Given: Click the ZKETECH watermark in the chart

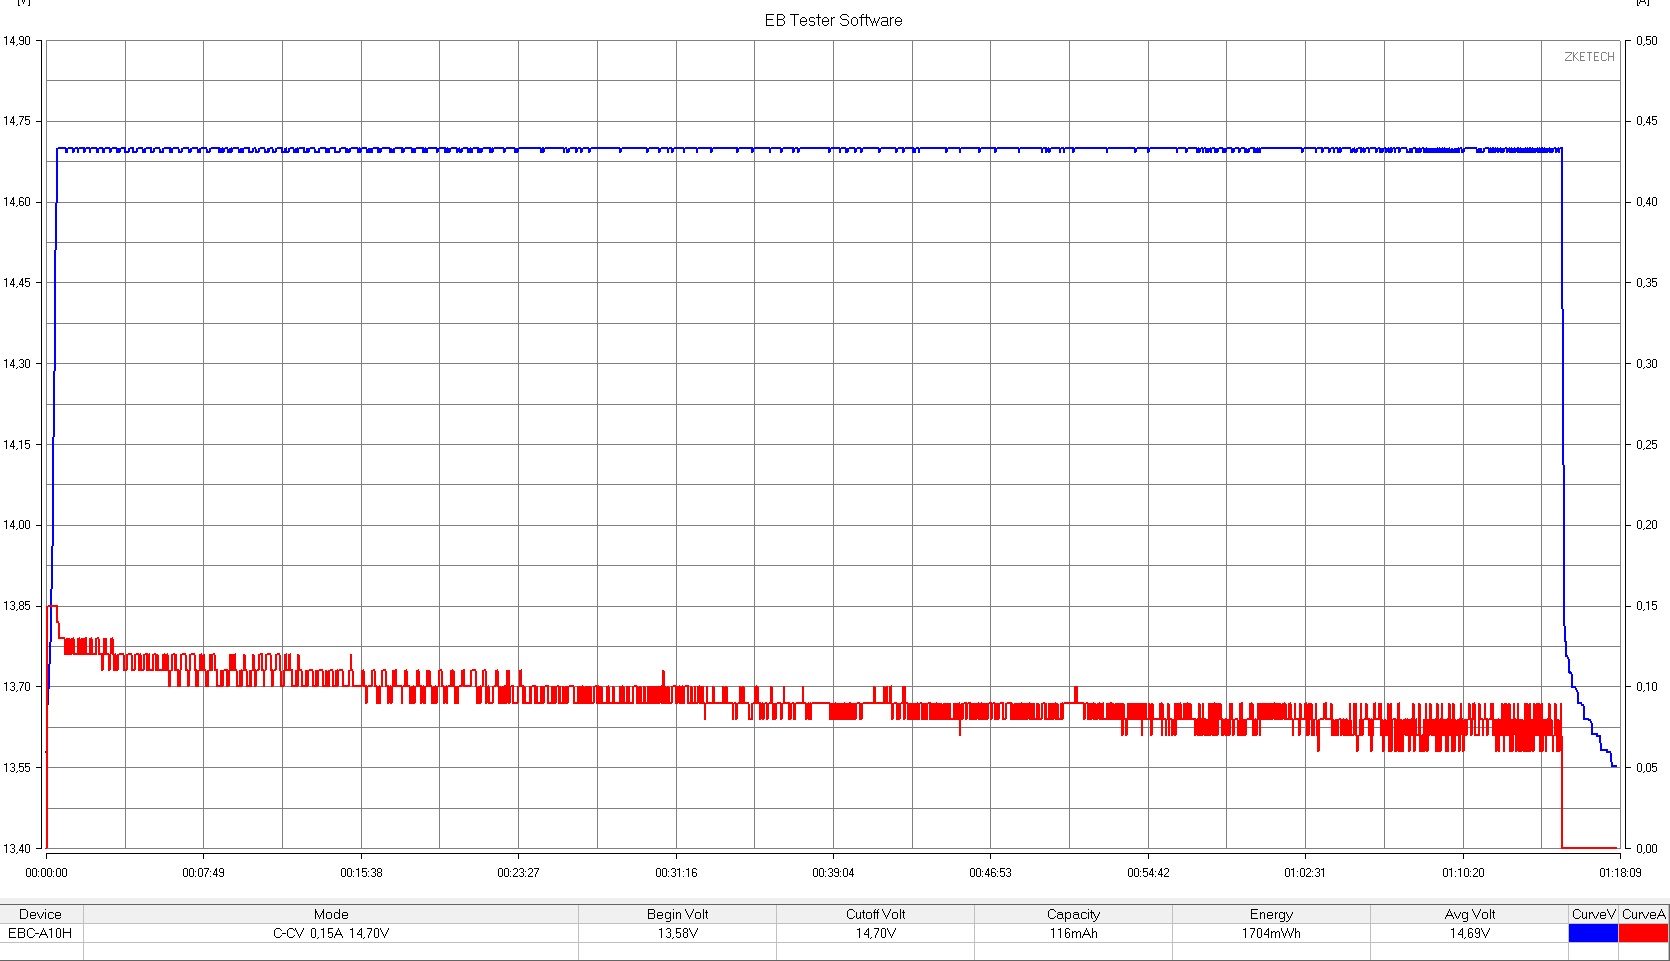Looking at the screenshot, I should tap(1589, 57).
